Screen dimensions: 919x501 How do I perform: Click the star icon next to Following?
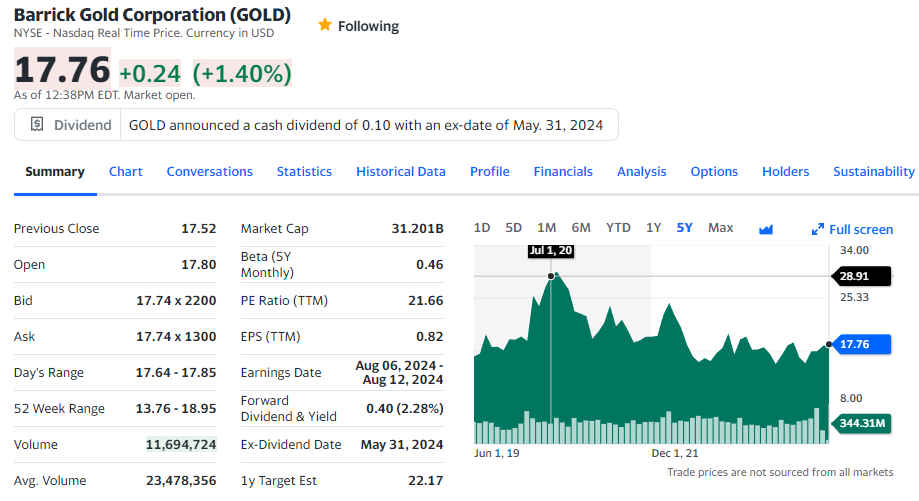tap(324, 26)
